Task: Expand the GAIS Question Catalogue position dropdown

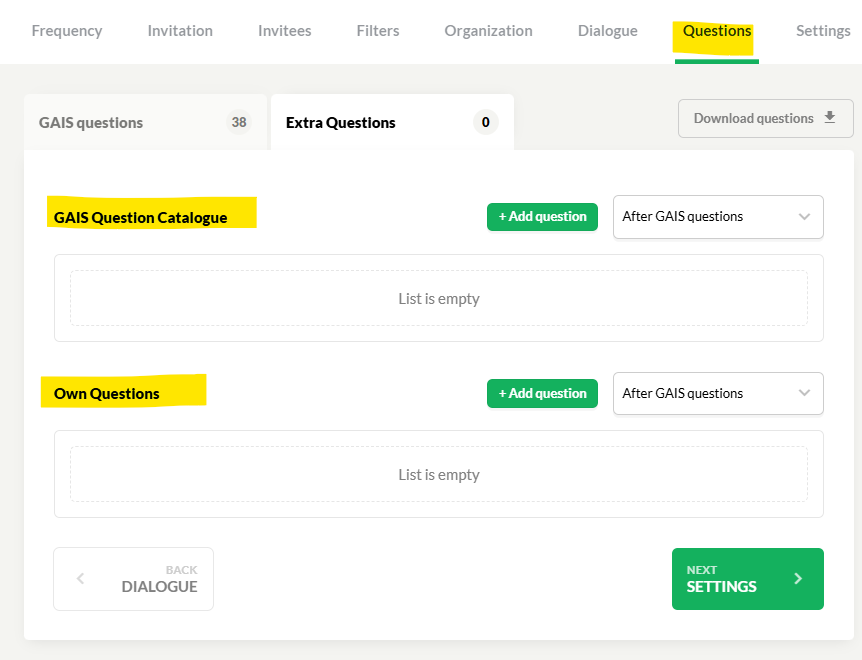Action: [x=718, y=217]
